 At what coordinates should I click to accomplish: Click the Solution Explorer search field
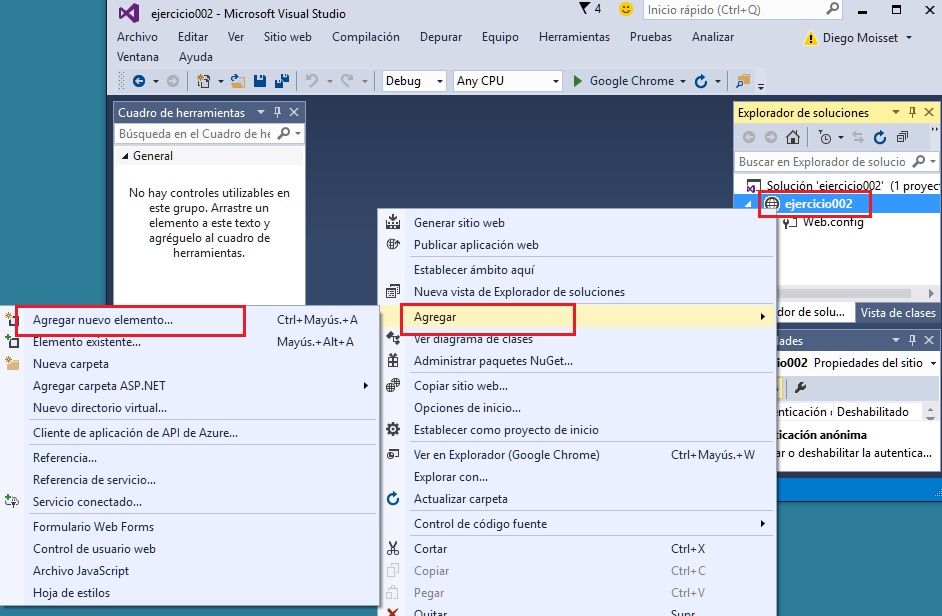tap(836, 162)
